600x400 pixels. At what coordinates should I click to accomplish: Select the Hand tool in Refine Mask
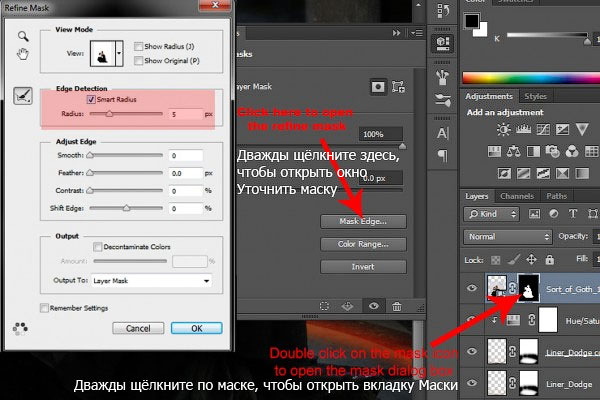click(22, 54)
